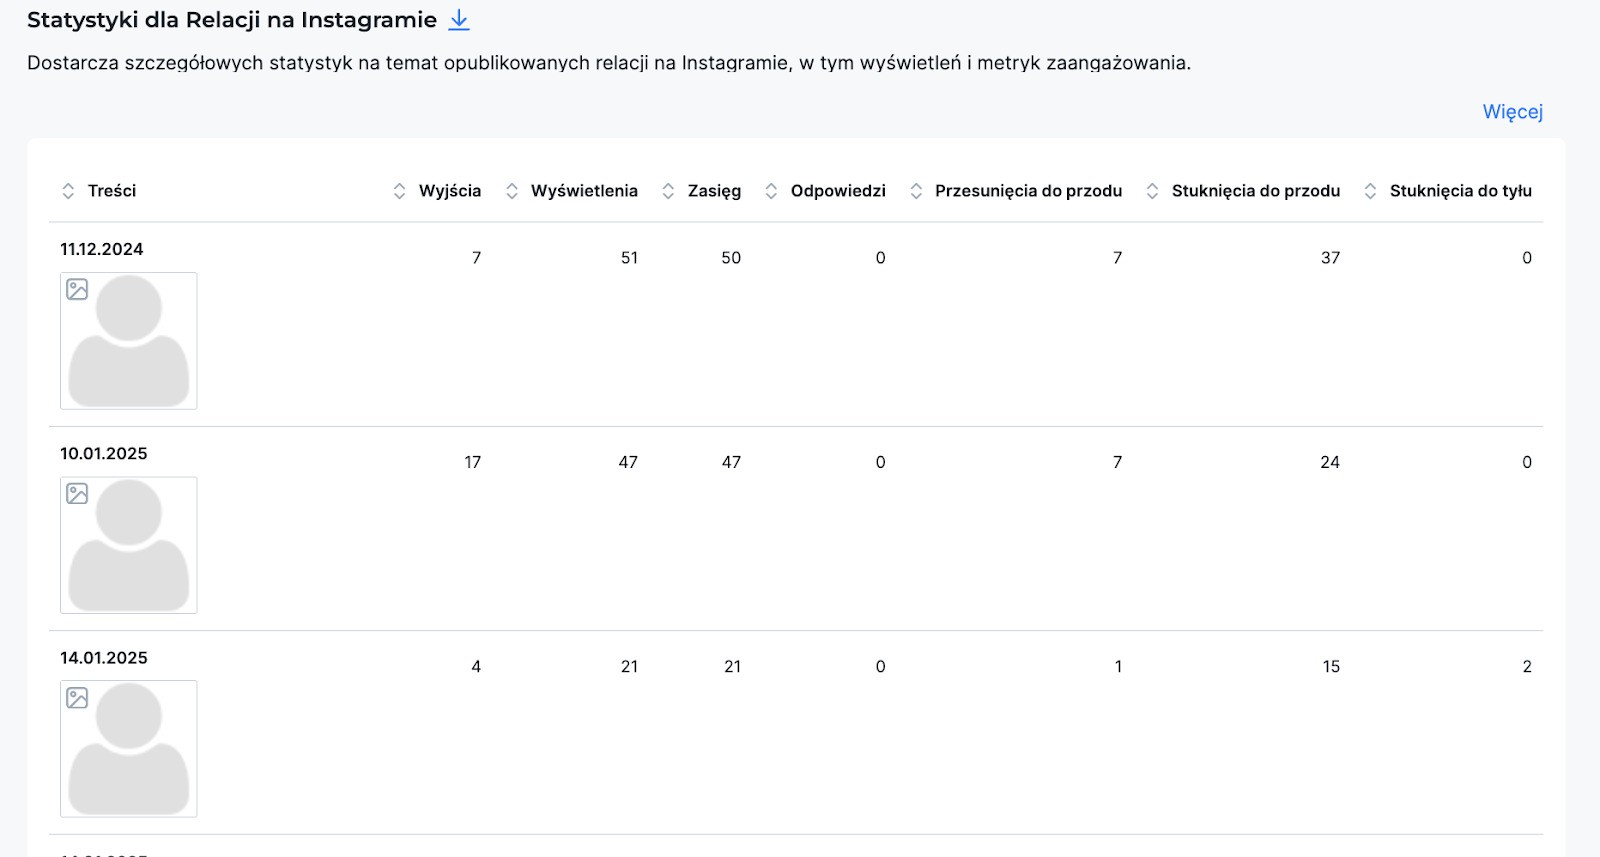Sort by Stuknięcia do przodu arrows

[1152, 191]
